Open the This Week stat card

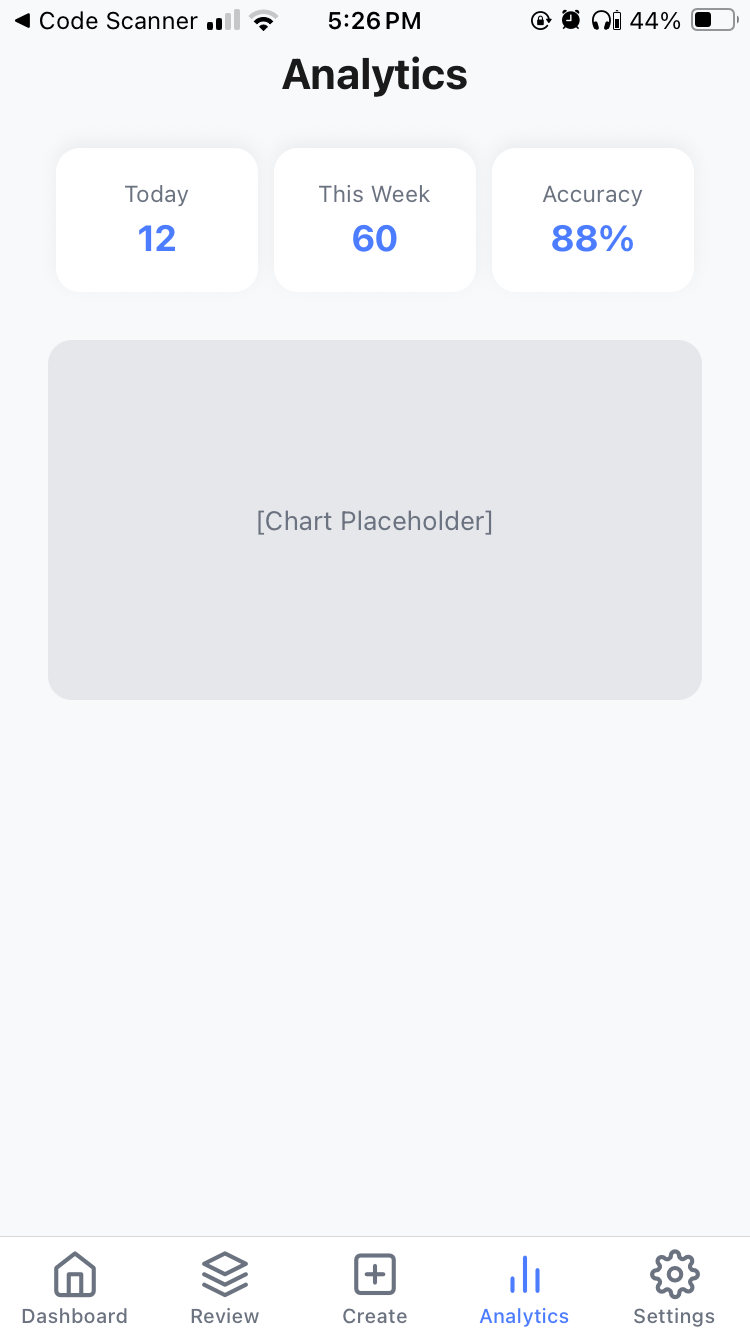pyautogui.click(x=375, y=220)
